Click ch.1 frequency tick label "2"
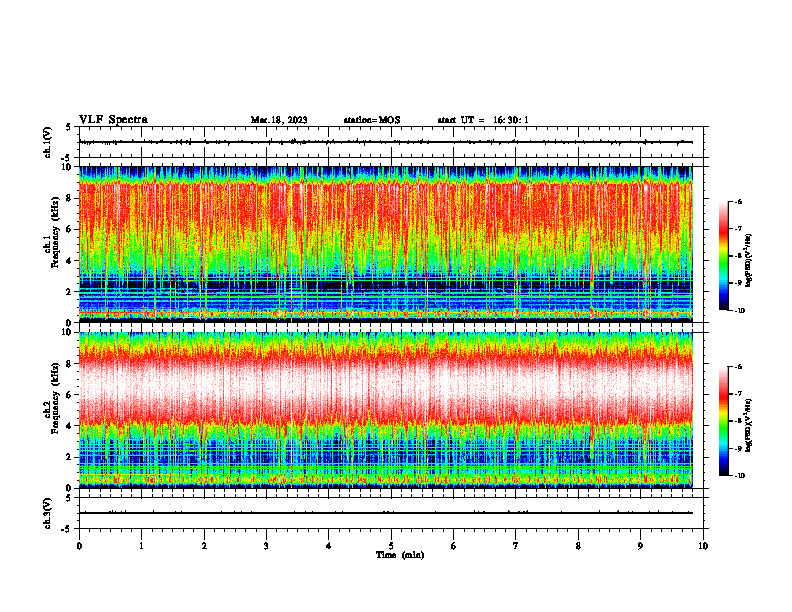Viewport: 792px width, 612px height. click(70, 291)
